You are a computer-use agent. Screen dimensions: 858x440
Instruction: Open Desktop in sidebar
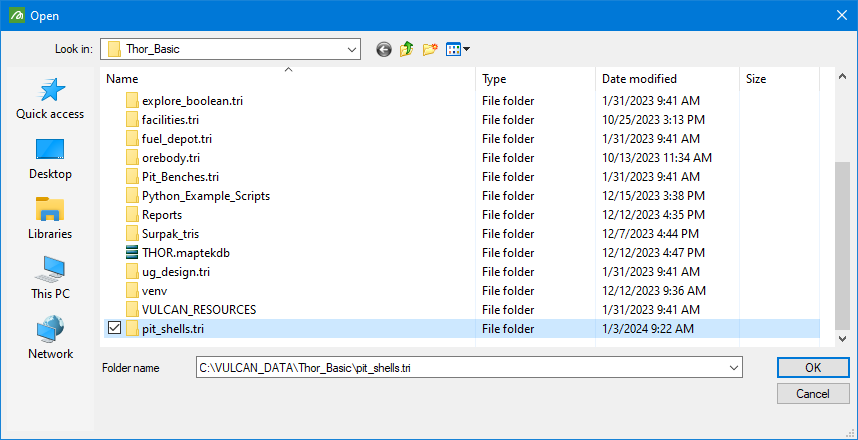pos(50,159)
